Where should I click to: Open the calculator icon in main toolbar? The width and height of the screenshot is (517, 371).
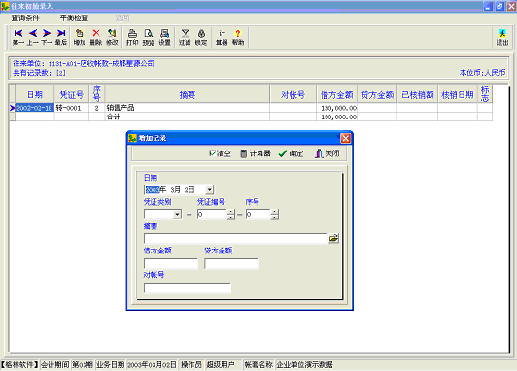[x=222, y=37]
